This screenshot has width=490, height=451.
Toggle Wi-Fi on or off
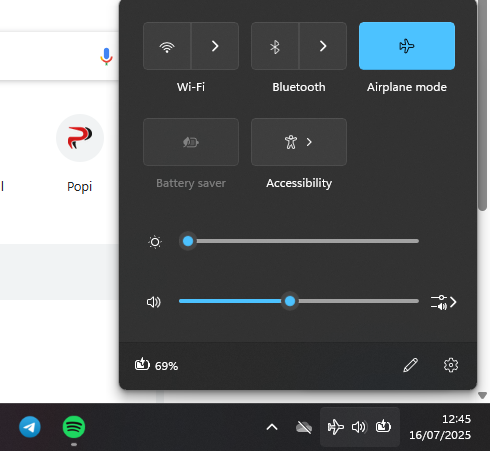click(167, 46)
